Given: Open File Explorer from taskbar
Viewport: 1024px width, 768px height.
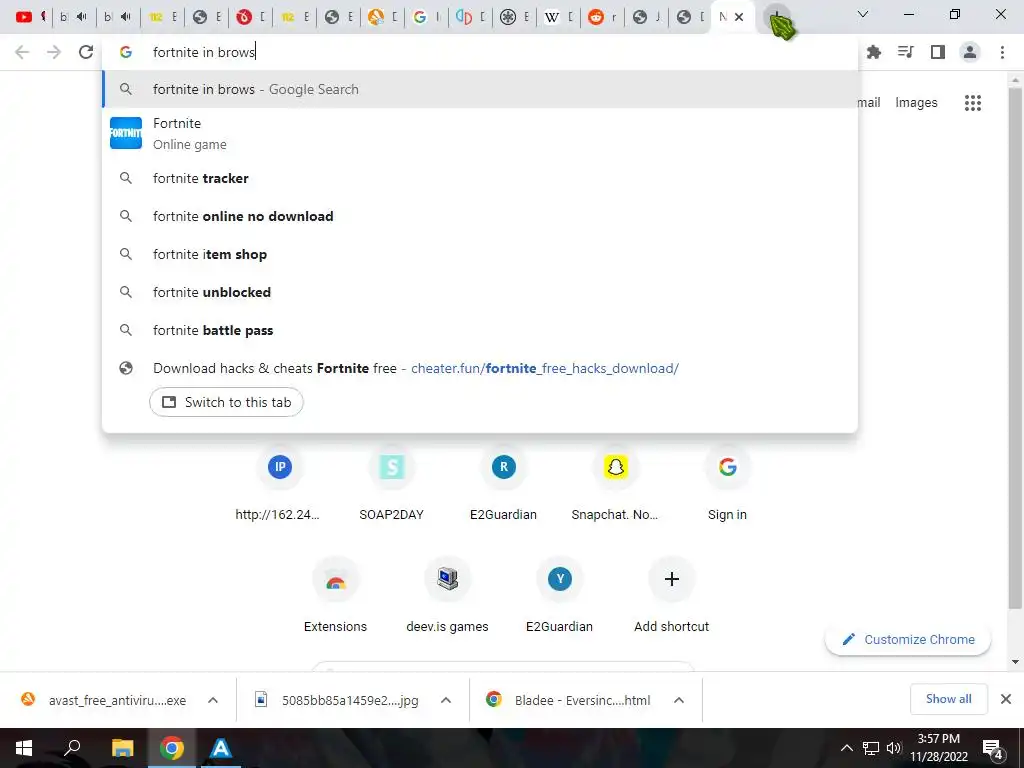Looking at the screenshot, I should click(122, 748).
